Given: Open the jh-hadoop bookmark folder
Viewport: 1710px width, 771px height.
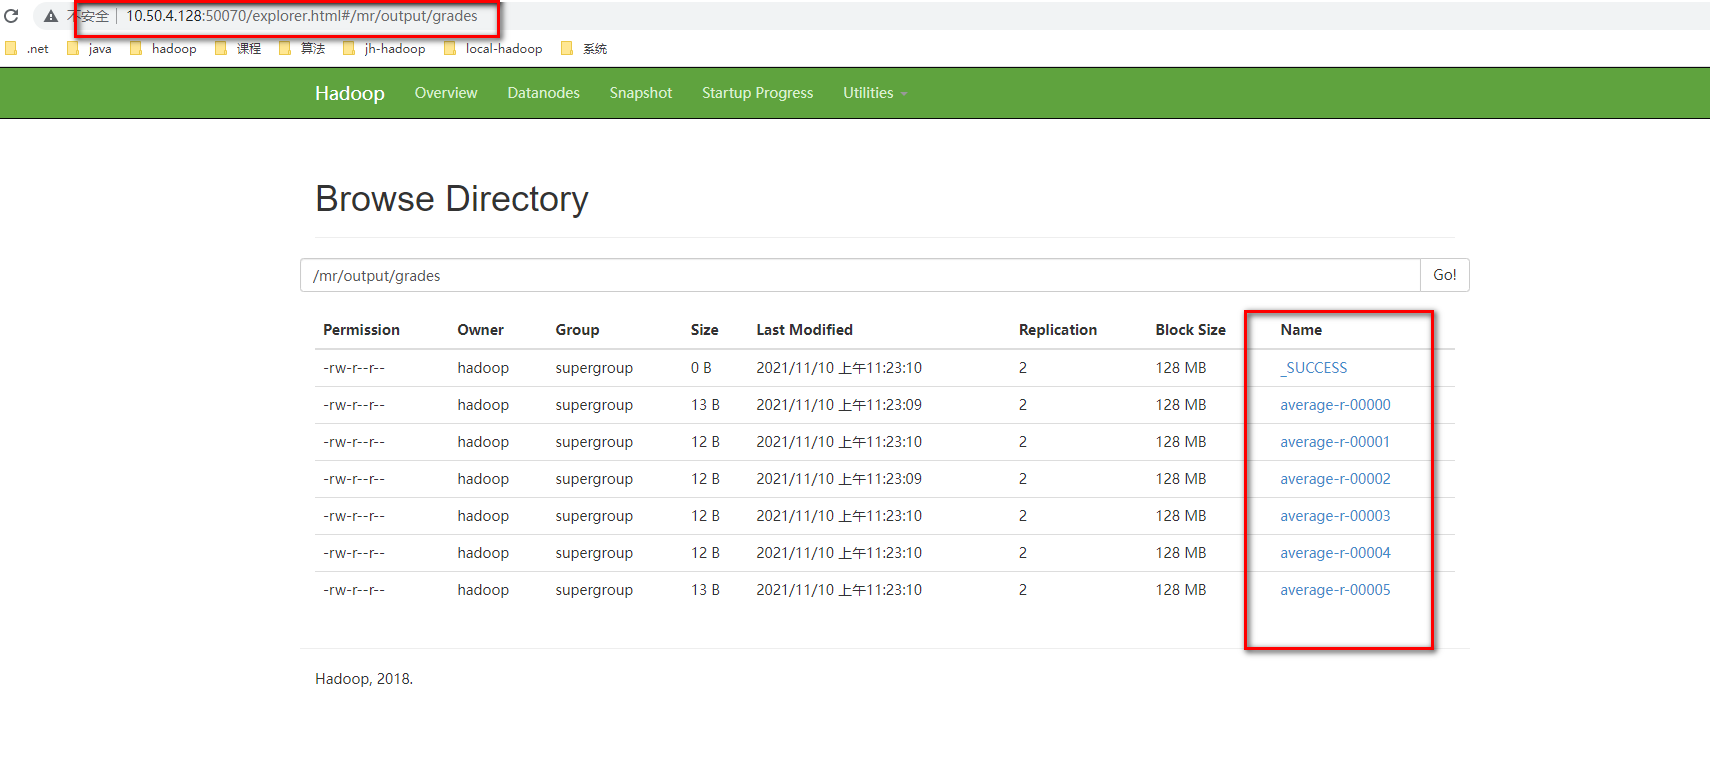Looking at the screenshot, I should click(384, 48).
